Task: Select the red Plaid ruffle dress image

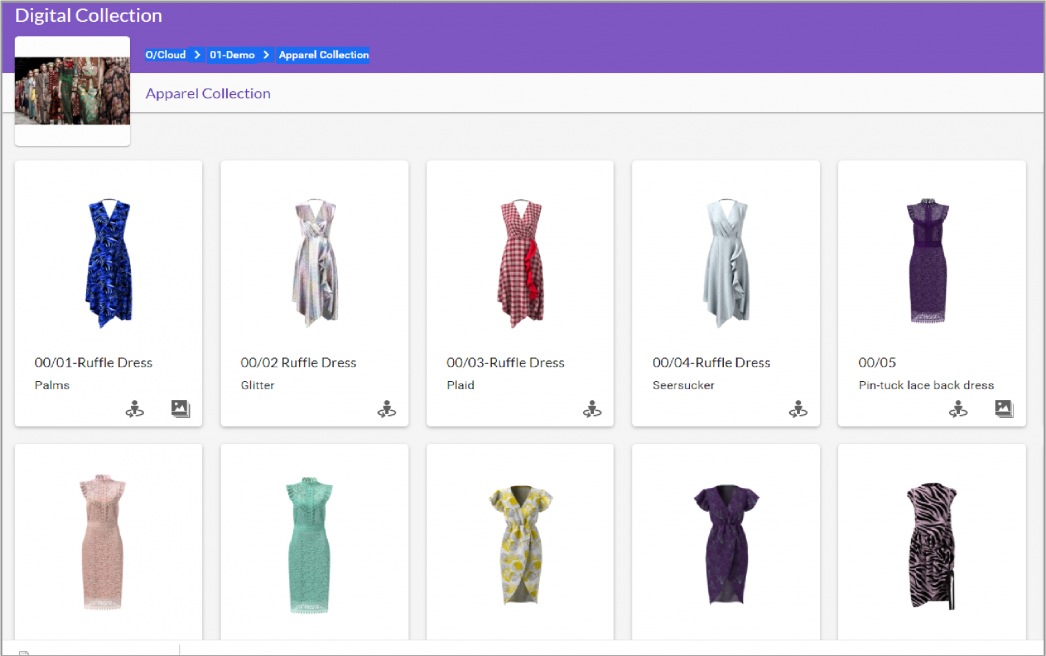Action: click(520, 263)
